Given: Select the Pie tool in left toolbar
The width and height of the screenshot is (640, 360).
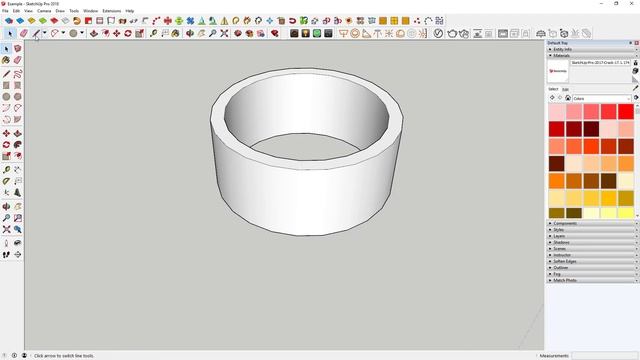Looking at the screenshot, I should click(18, 120).
